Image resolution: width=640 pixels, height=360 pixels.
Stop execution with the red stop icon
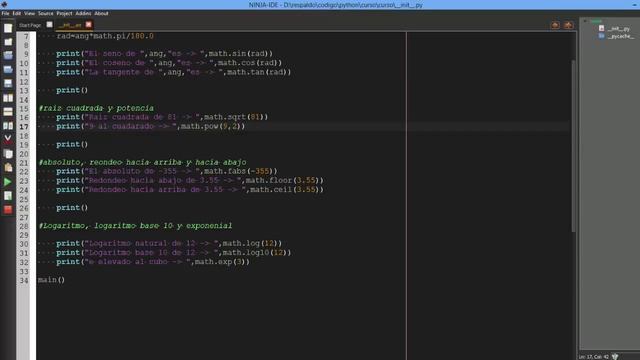click(8, 210)
